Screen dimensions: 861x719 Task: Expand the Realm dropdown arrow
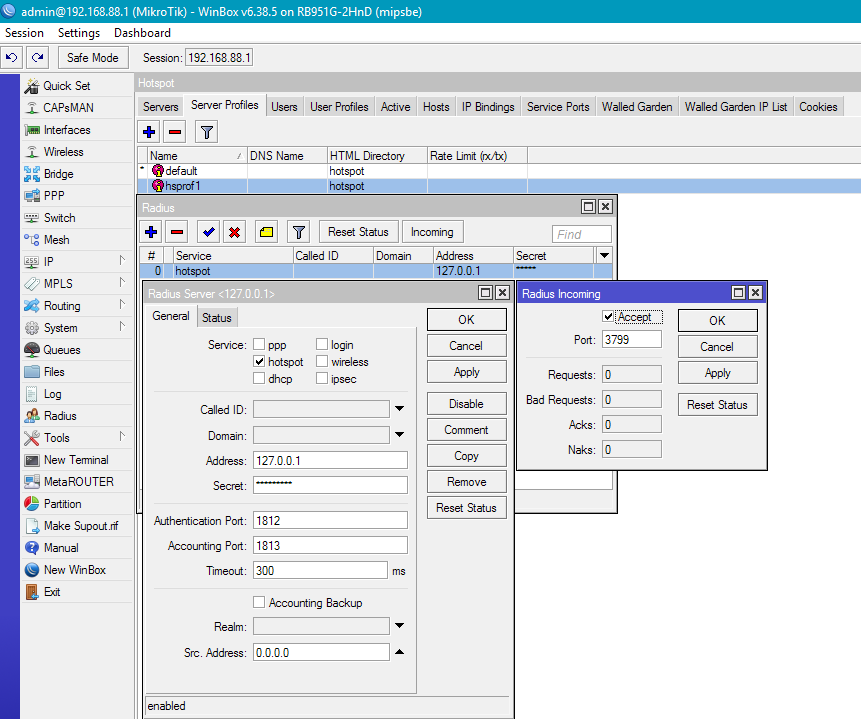pyautogui.click(x=399, y=626)
